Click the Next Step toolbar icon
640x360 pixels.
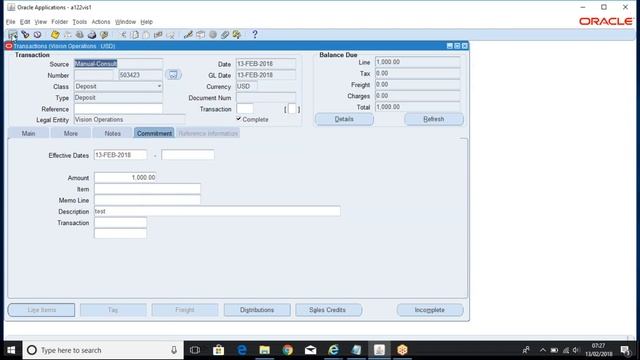67,35
